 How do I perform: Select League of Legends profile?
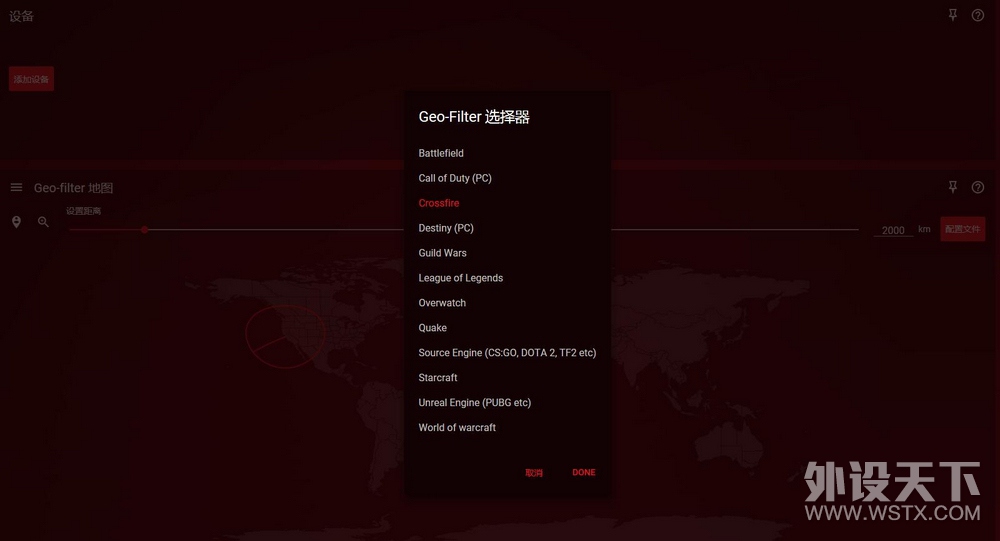(460, 278)
